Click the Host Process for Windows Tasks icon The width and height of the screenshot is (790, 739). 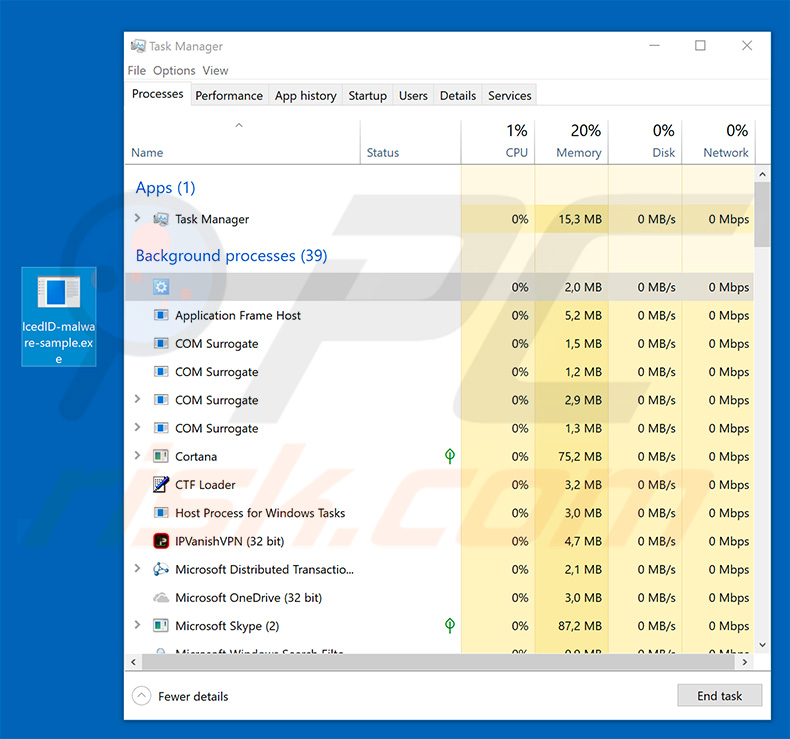(x=161, y=513)
